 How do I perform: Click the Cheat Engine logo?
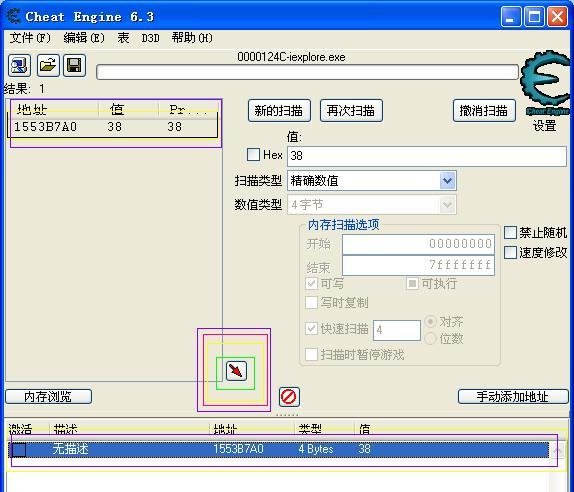[x=545, y=83]
